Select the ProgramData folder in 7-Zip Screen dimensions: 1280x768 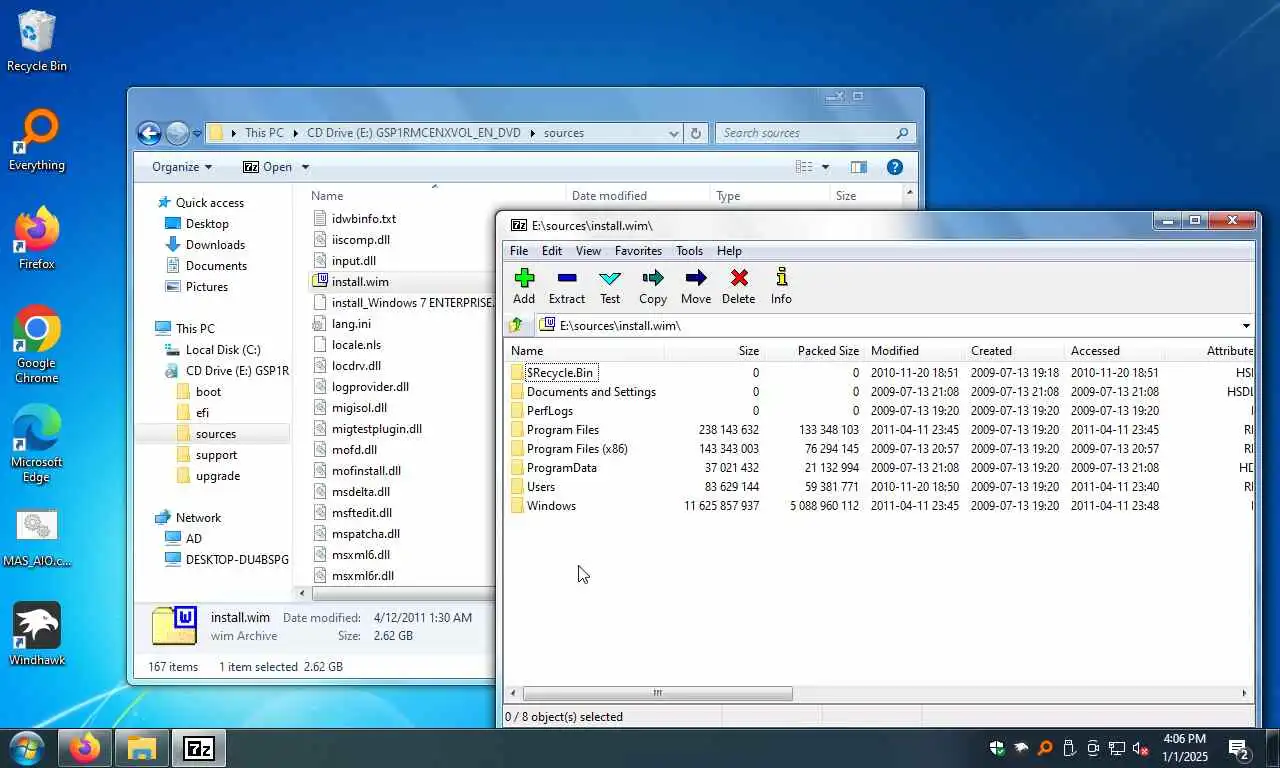click(x=561, y=468)
